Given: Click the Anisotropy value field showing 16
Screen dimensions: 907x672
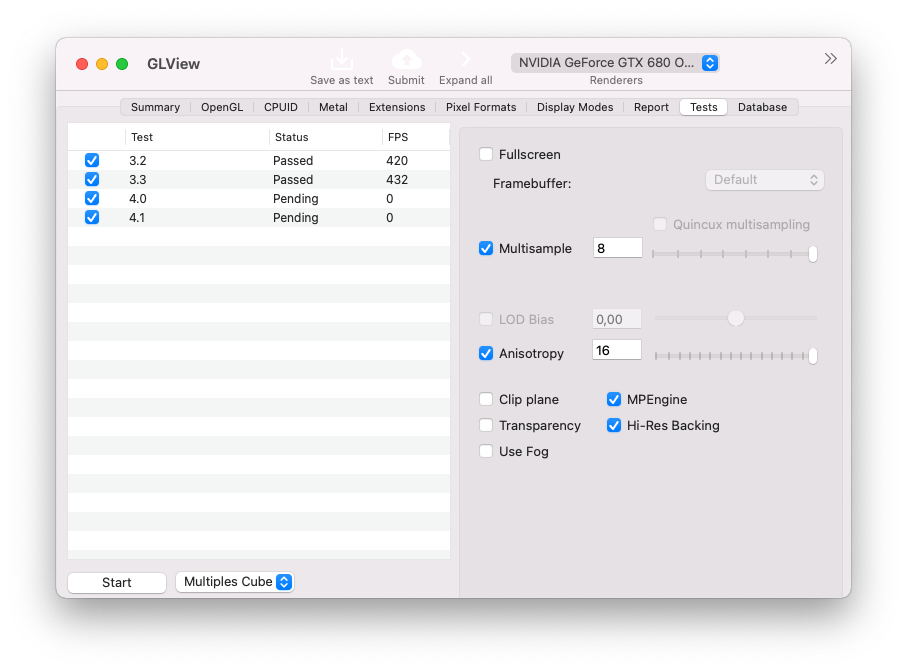Looking at the screenshot, I should click(x=617, y=350).
